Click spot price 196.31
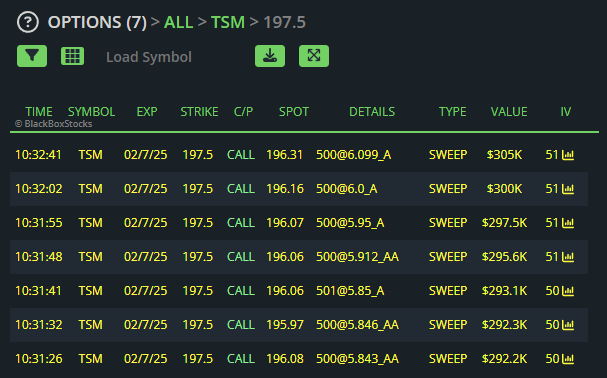This screenshot has width=607, height=378. (285, 155)
